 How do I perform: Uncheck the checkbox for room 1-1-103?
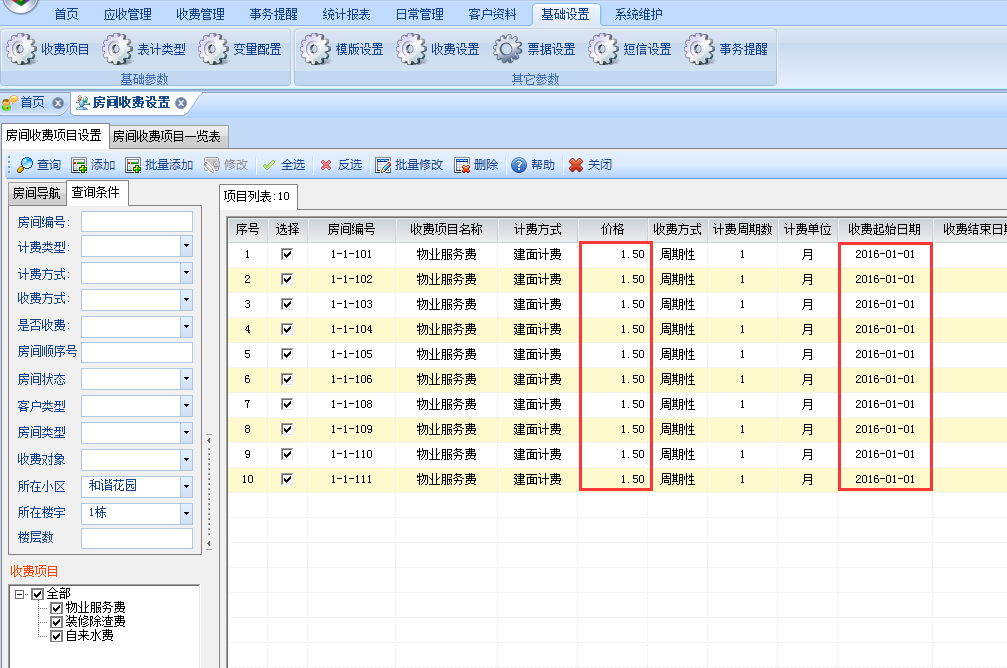(x=287, y=304)
